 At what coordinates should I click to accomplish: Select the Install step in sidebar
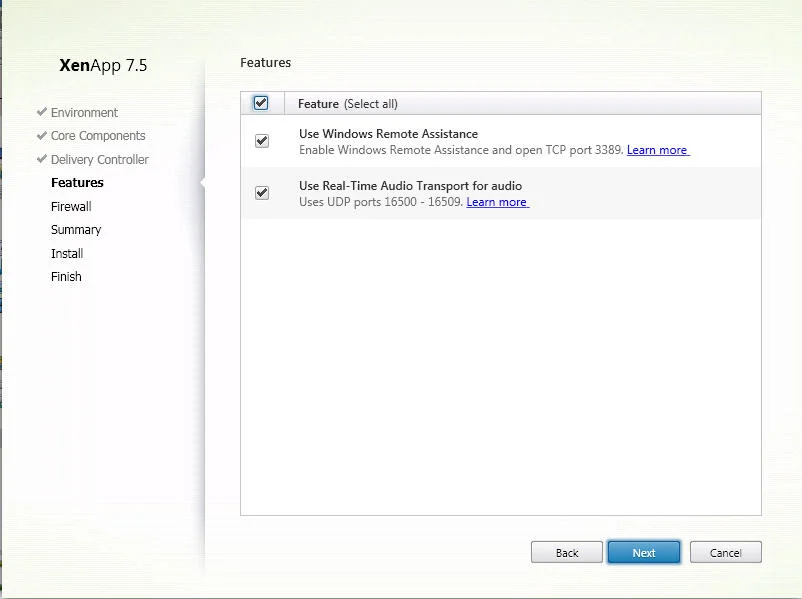(67, 253)
